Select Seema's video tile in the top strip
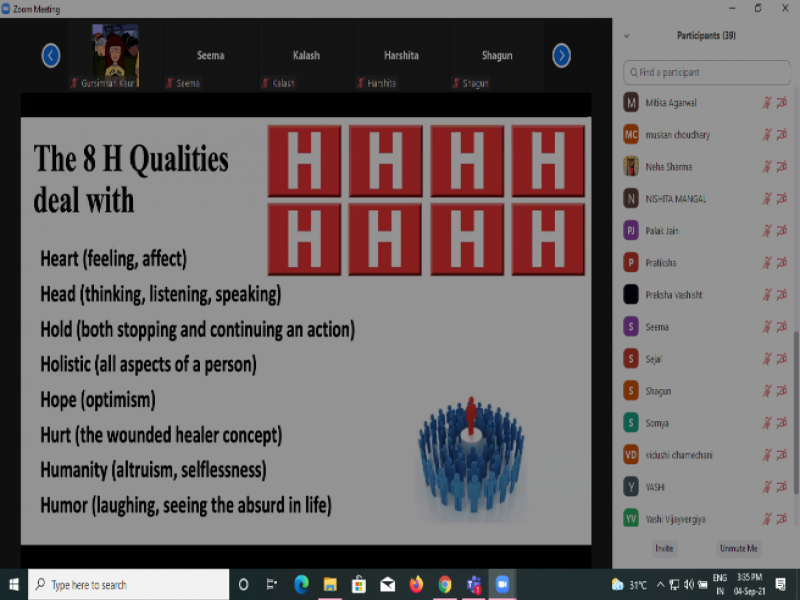The width and height of the screenshot is (800, 600). (210, 56)
